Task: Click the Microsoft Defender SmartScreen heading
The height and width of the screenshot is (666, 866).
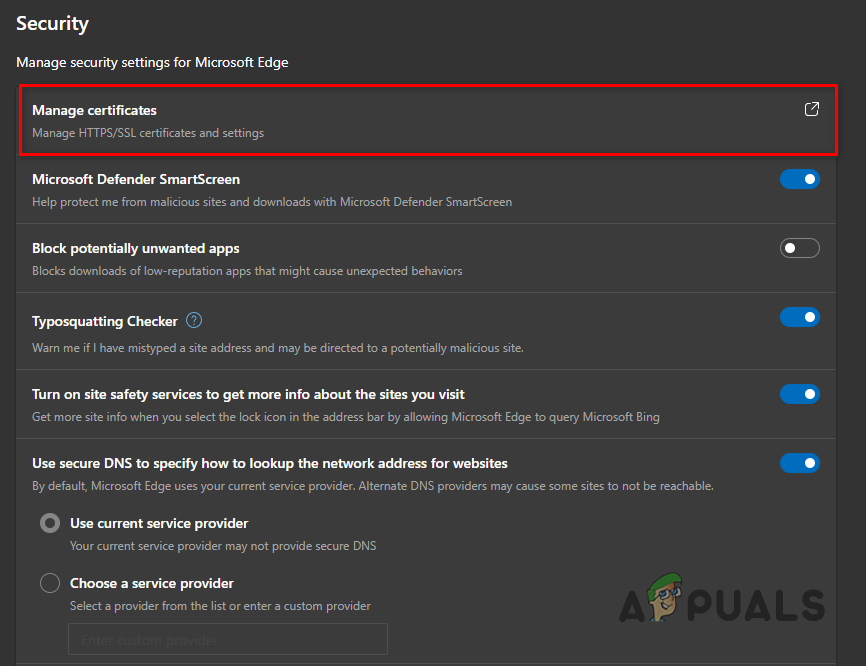Action: tap(136, 179)
